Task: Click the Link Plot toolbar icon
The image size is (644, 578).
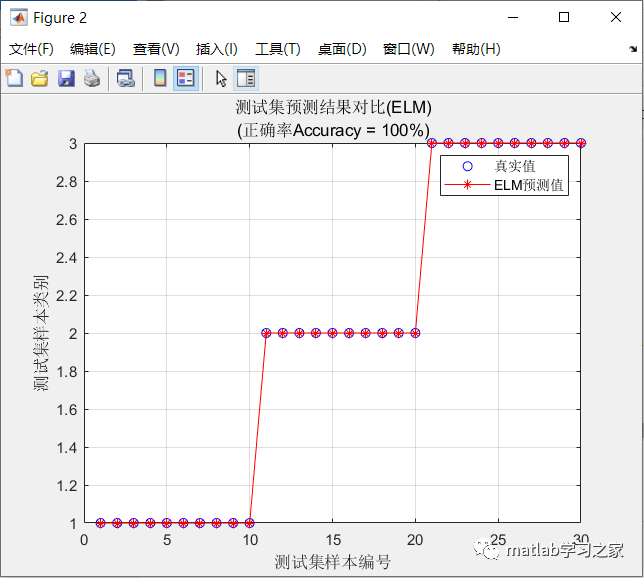Action: tap(126, 78)
